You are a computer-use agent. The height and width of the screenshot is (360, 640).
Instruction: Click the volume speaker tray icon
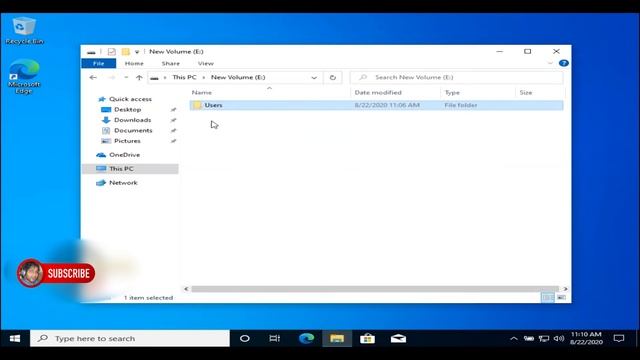coord(559,339)
